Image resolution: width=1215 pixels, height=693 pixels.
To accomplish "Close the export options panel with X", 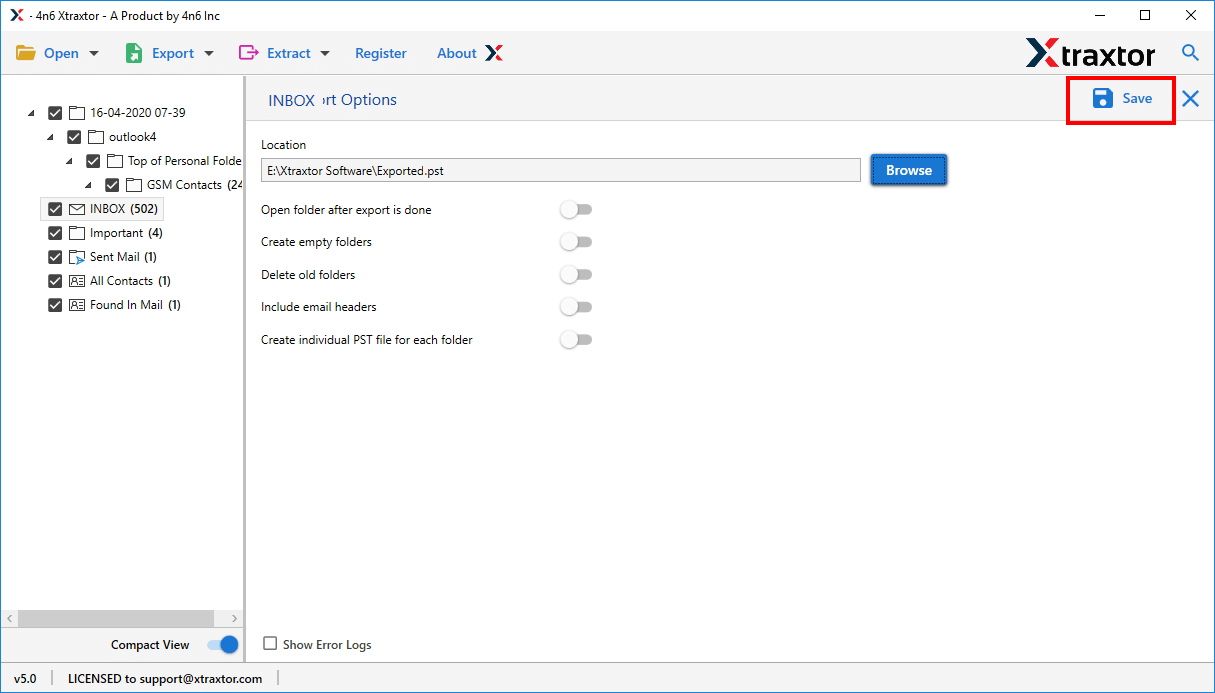I will 1190,98.
